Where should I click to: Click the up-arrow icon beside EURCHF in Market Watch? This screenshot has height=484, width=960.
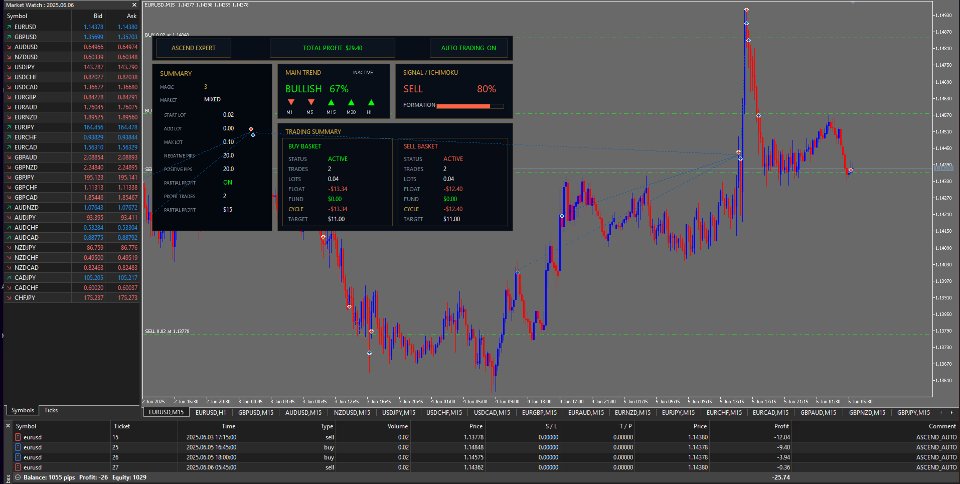tap(9, 137)
